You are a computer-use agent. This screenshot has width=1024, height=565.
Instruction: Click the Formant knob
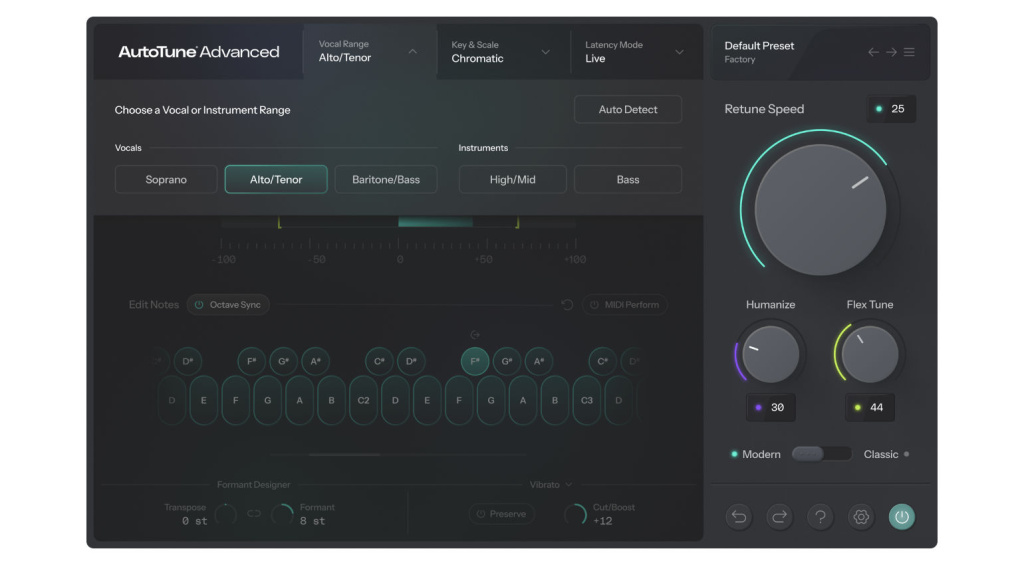(x=282, y=515)
